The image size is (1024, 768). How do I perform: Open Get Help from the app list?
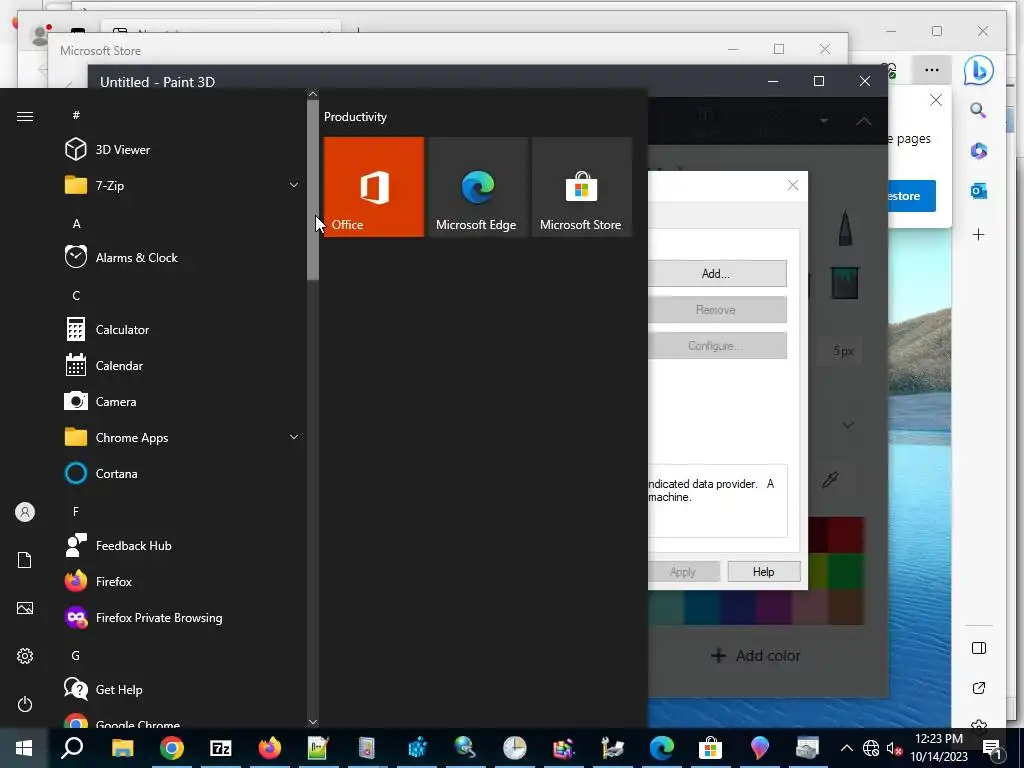pyautogui.click(x=183, y=690)
